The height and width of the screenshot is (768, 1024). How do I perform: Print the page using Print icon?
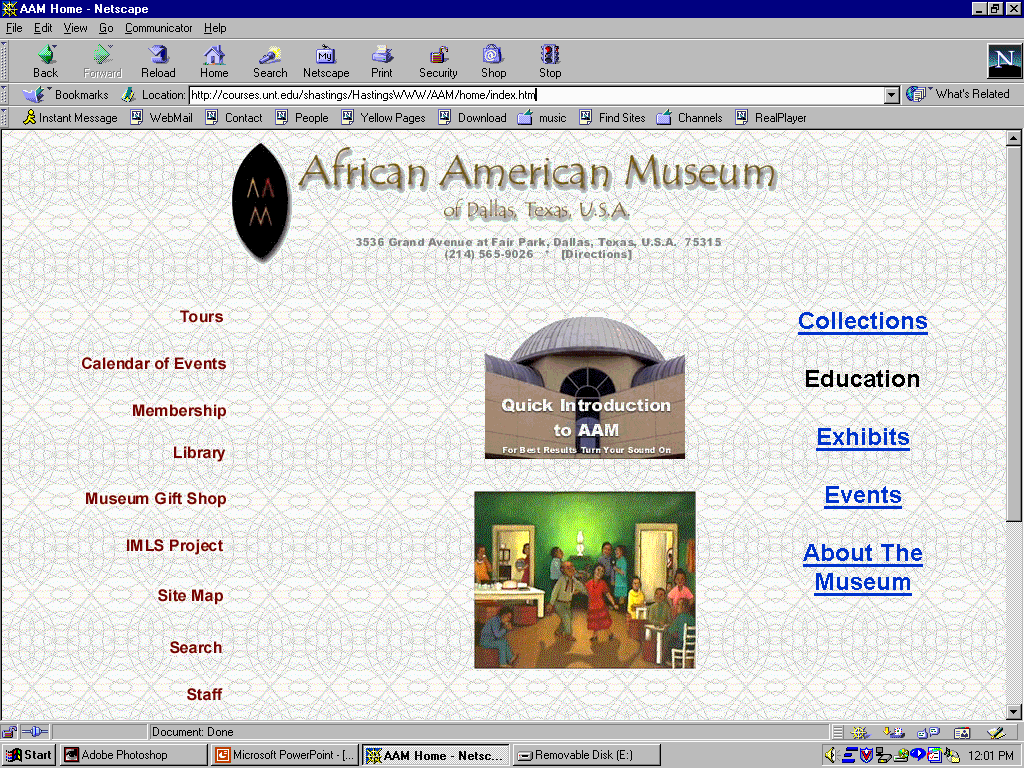point(382,61)
